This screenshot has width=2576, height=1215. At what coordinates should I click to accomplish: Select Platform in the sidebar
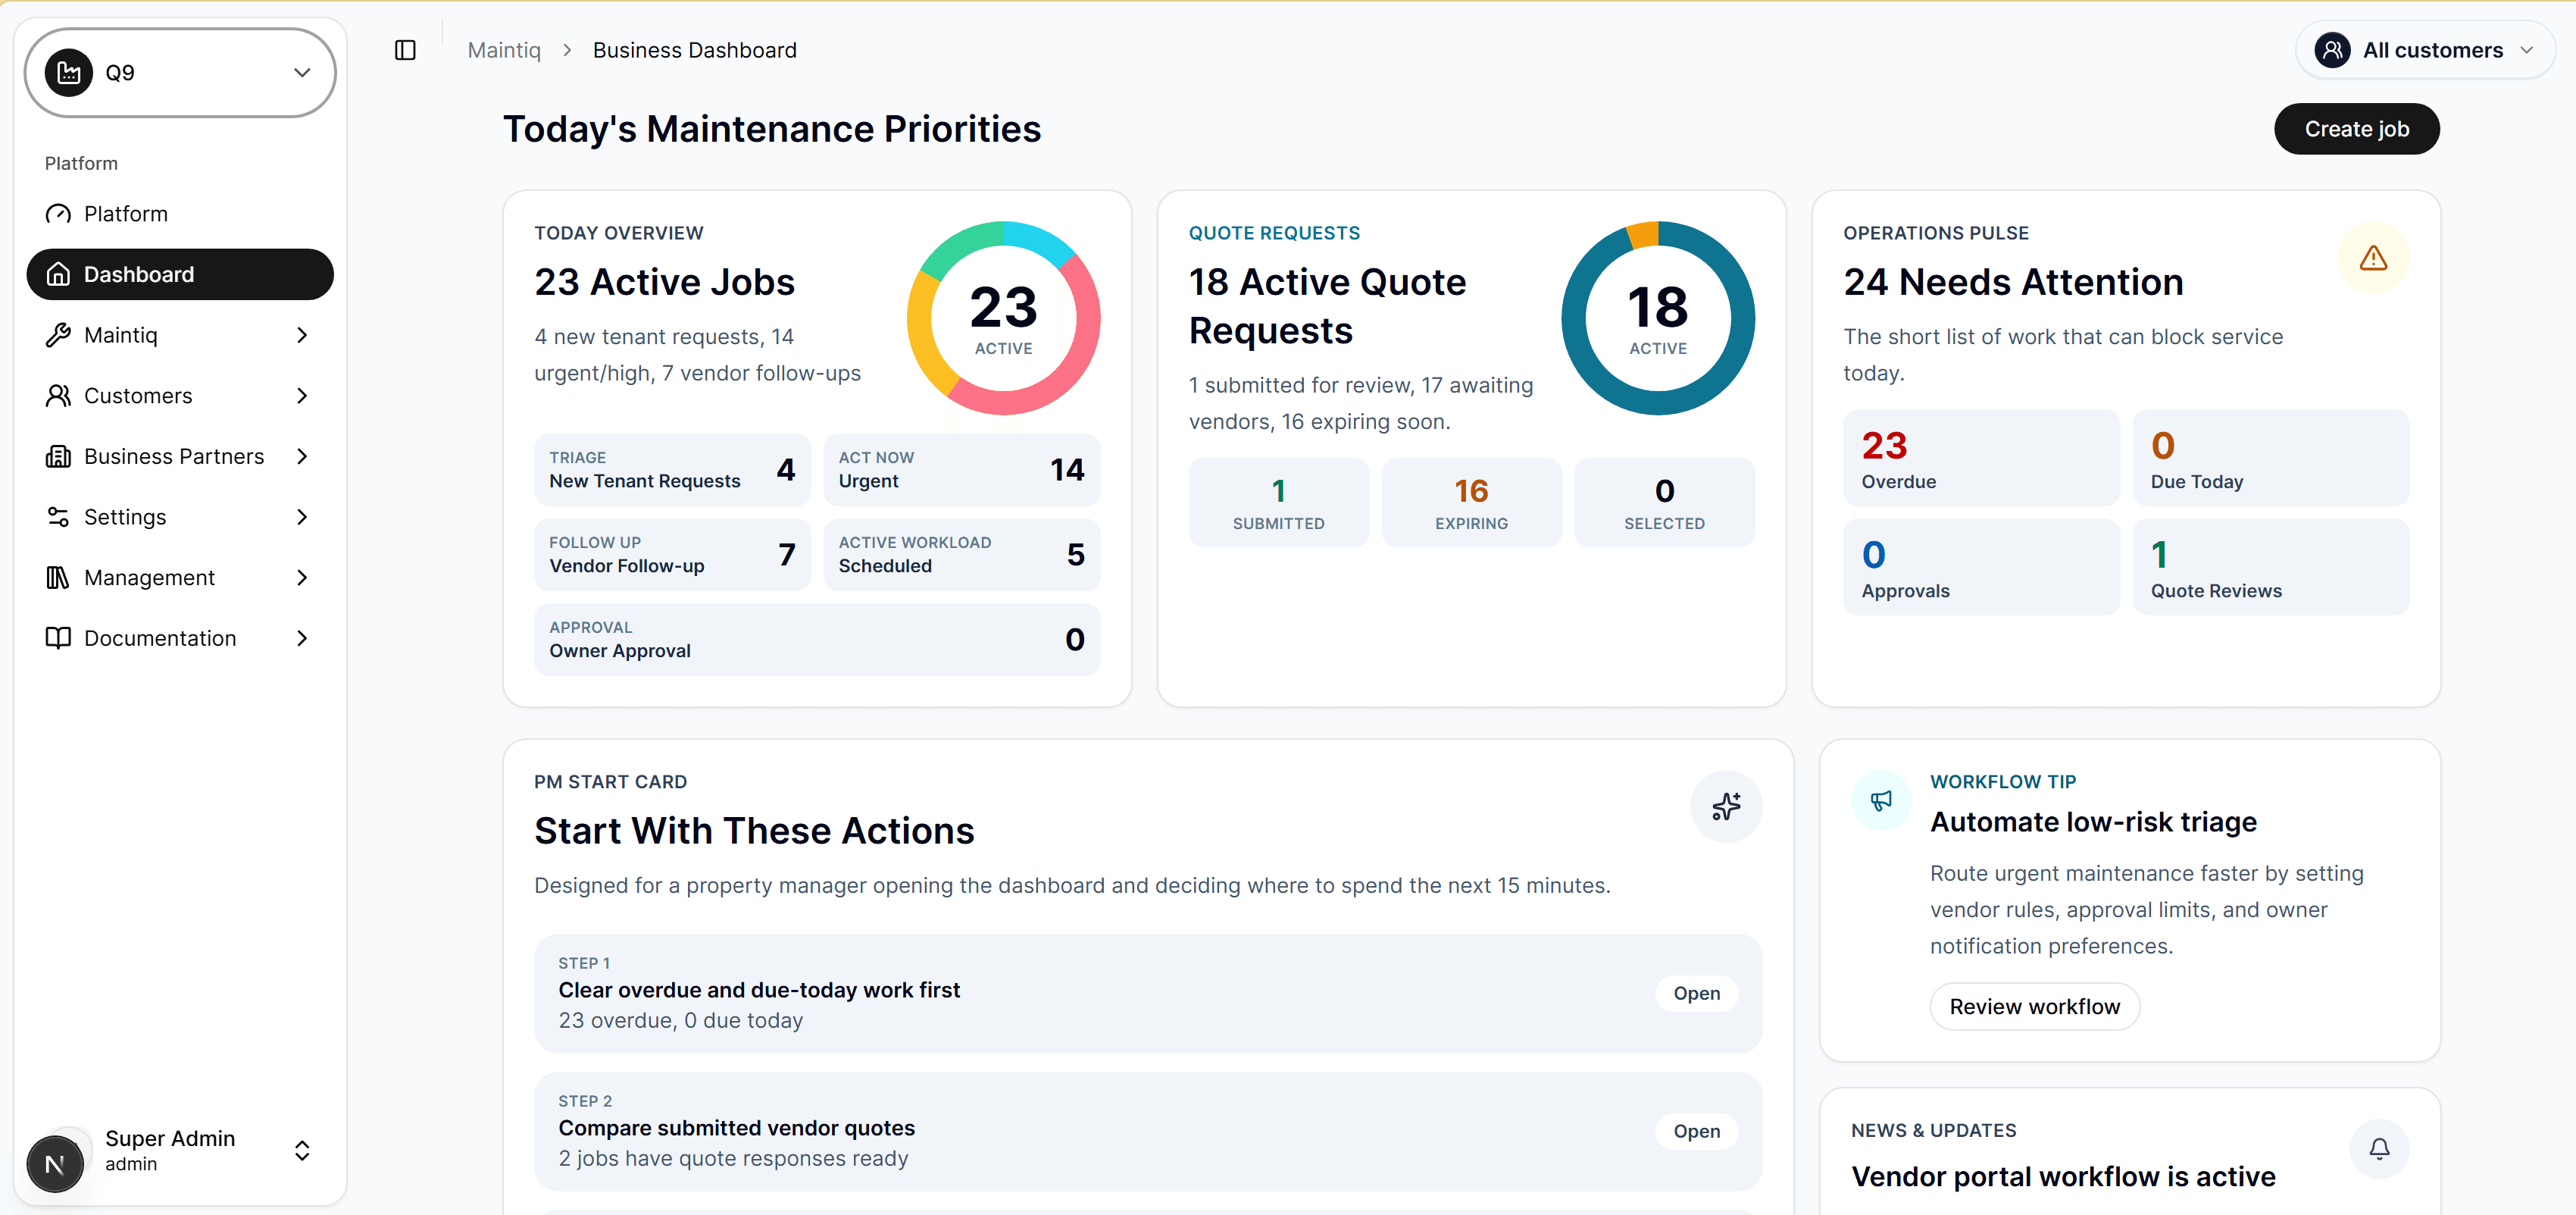(180, 214)
